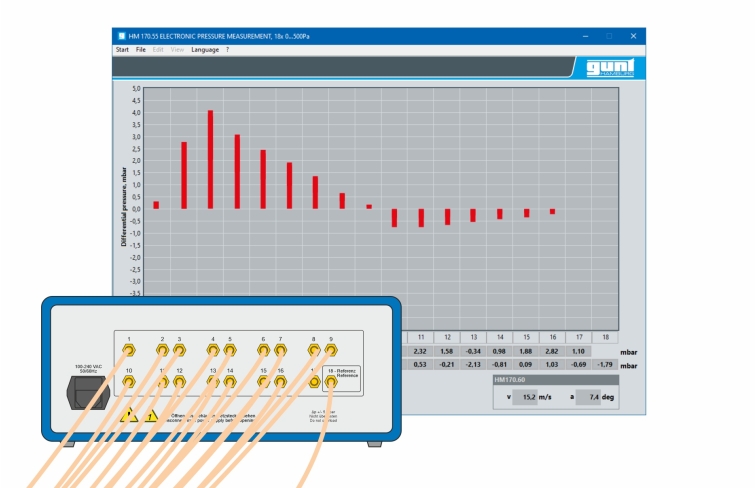
Task: Open the File menu
Action: click(141, 49)
